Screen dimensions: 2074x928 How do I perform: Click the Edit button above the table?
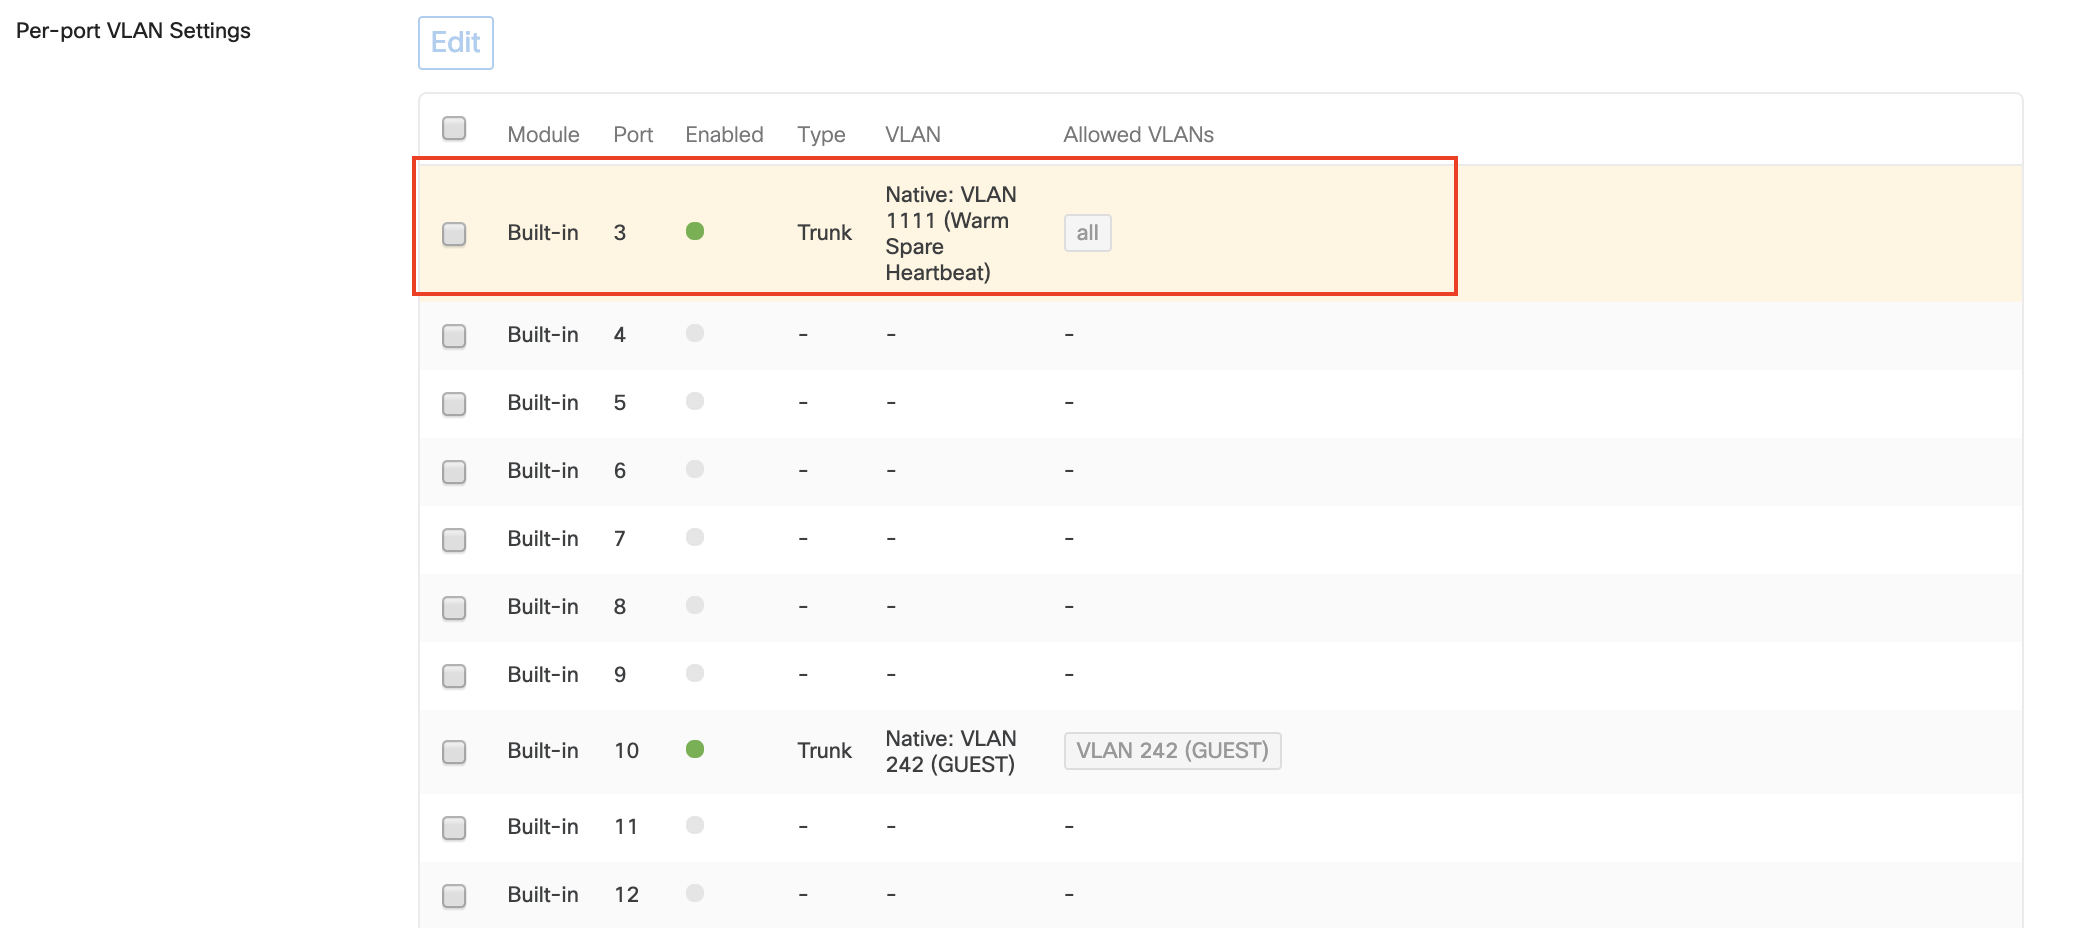[x=455, y=43]
